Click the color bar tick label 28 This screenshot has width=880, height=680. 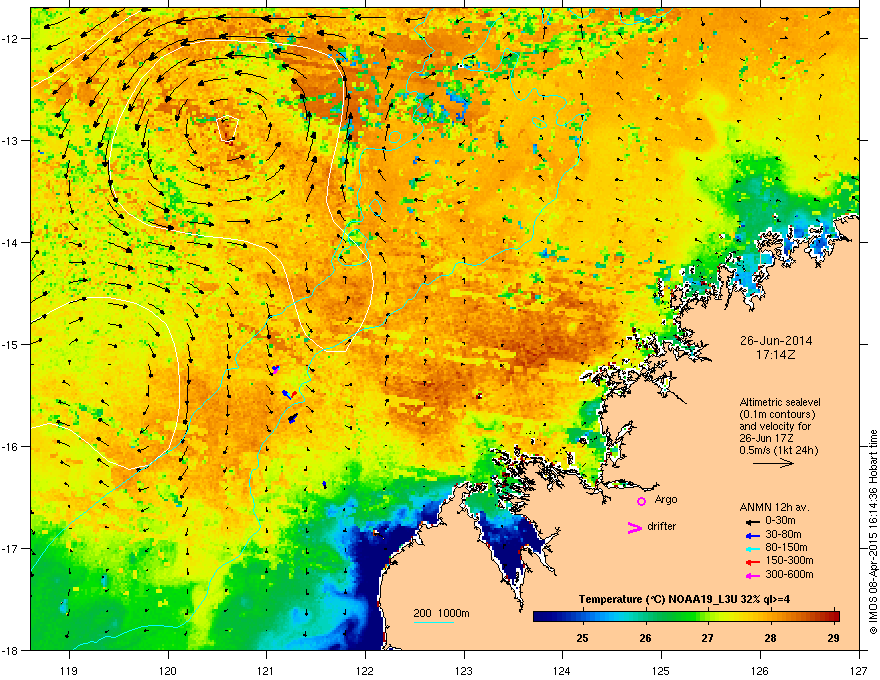pos(771,638)
